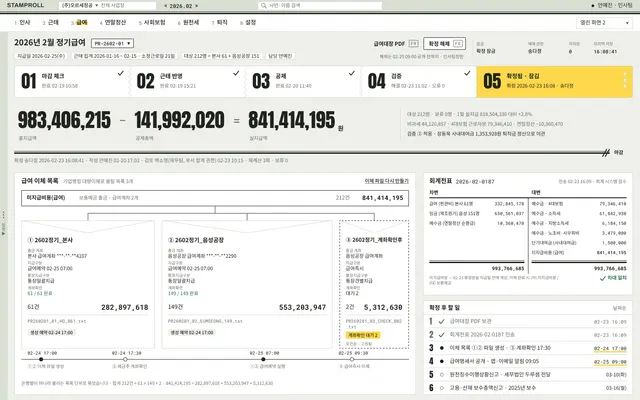Select step 03 공제 card
The height and width of the screenshot is (400, 640).
[x=303, y=81]
